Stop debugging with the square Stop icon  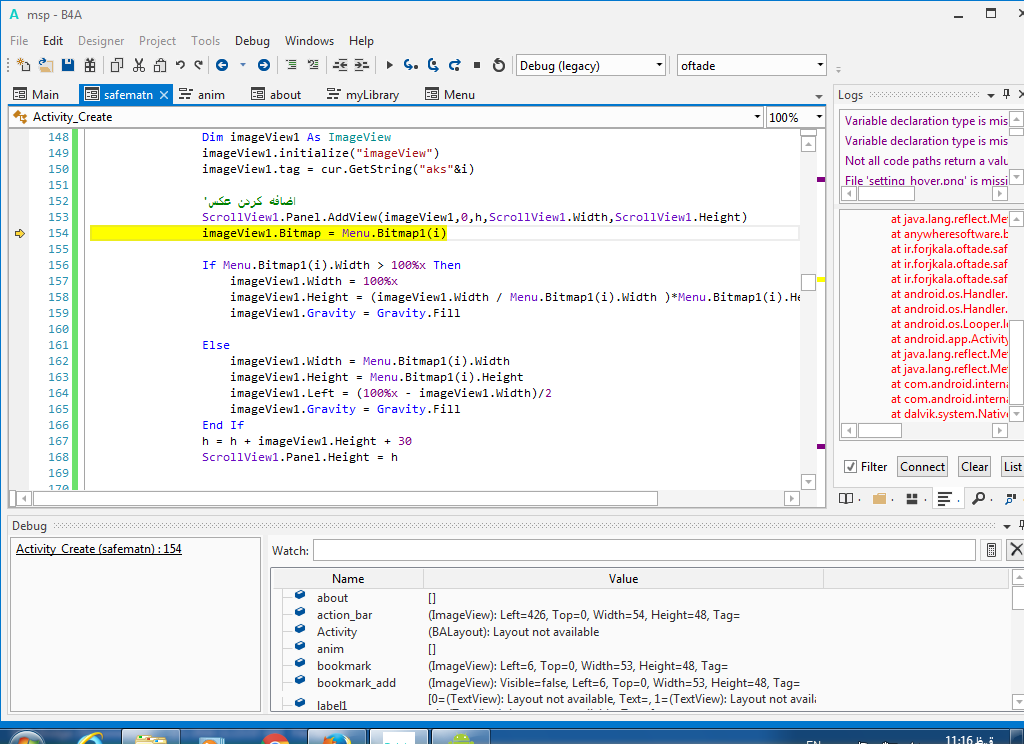click(x=476, y=65)
